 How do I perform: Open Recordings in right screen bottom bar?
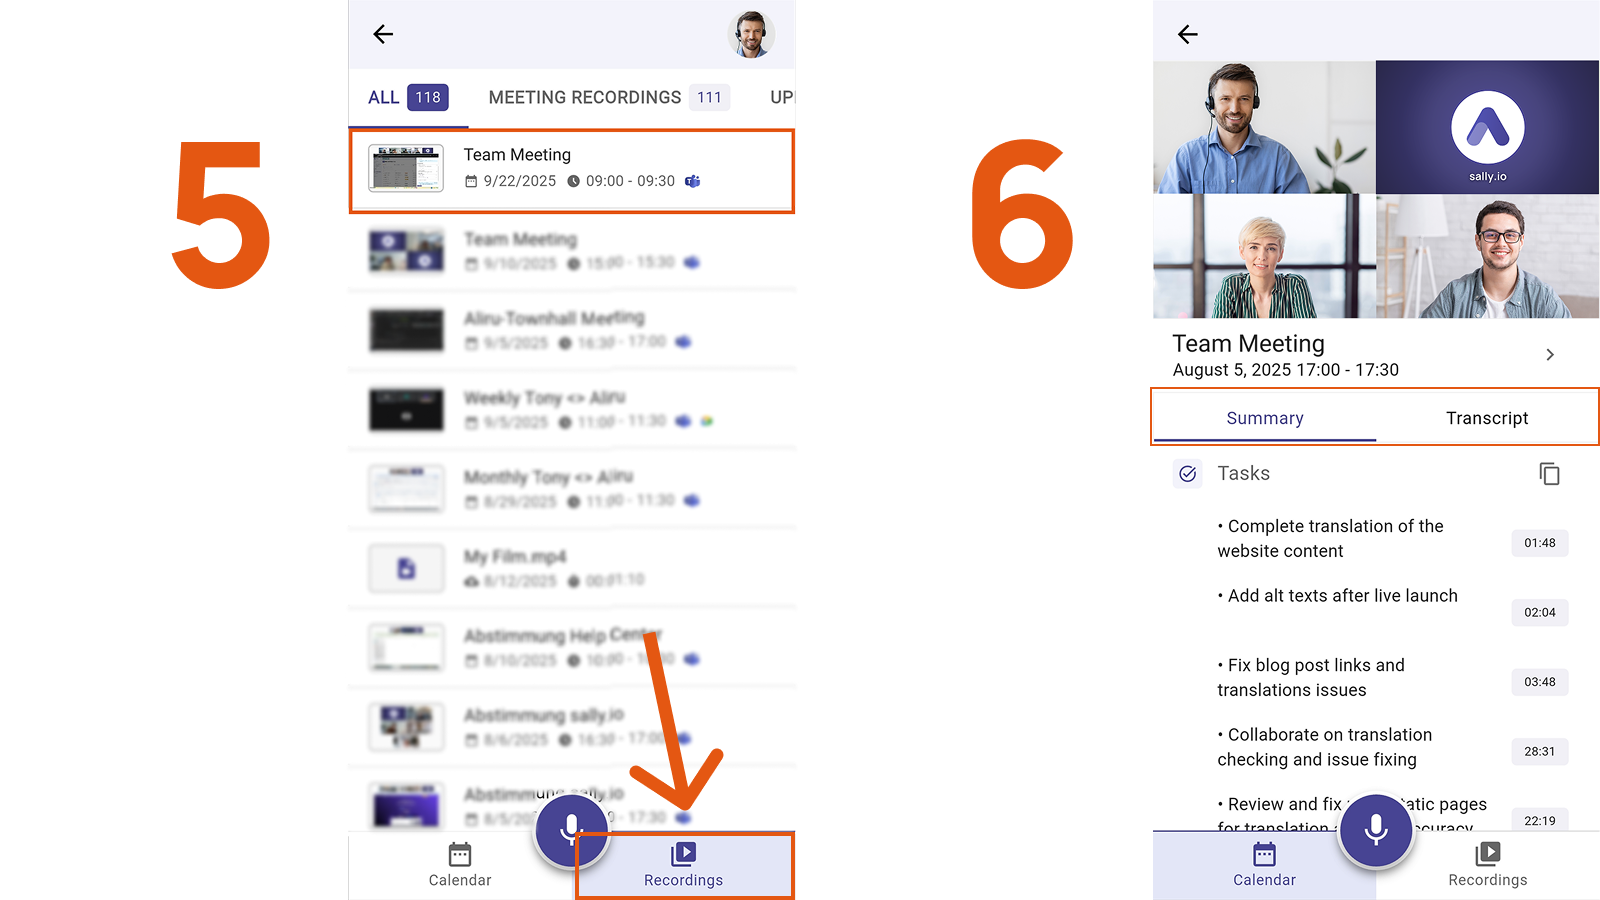point(1487,865)
